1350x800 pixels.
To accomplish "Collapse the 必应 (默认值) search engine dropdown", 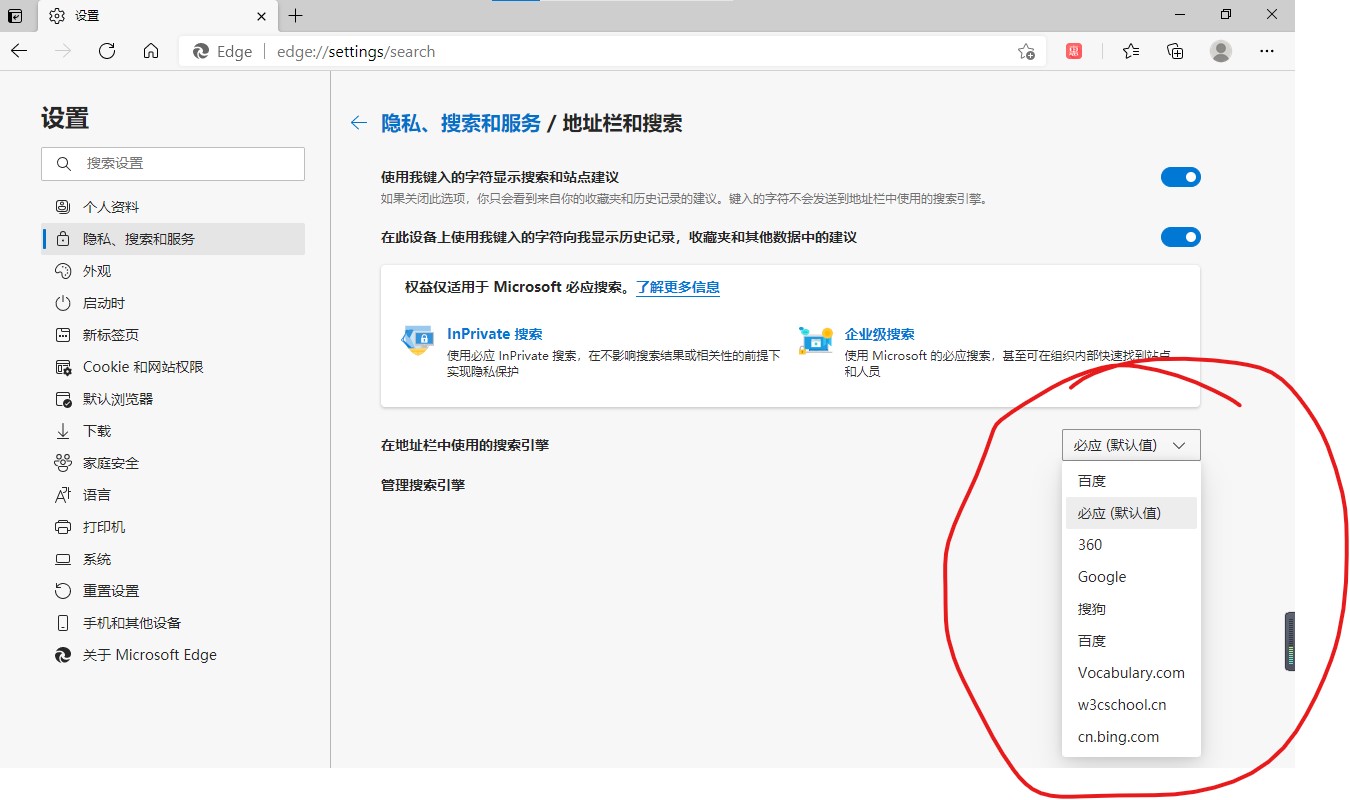I will 1131,445.
